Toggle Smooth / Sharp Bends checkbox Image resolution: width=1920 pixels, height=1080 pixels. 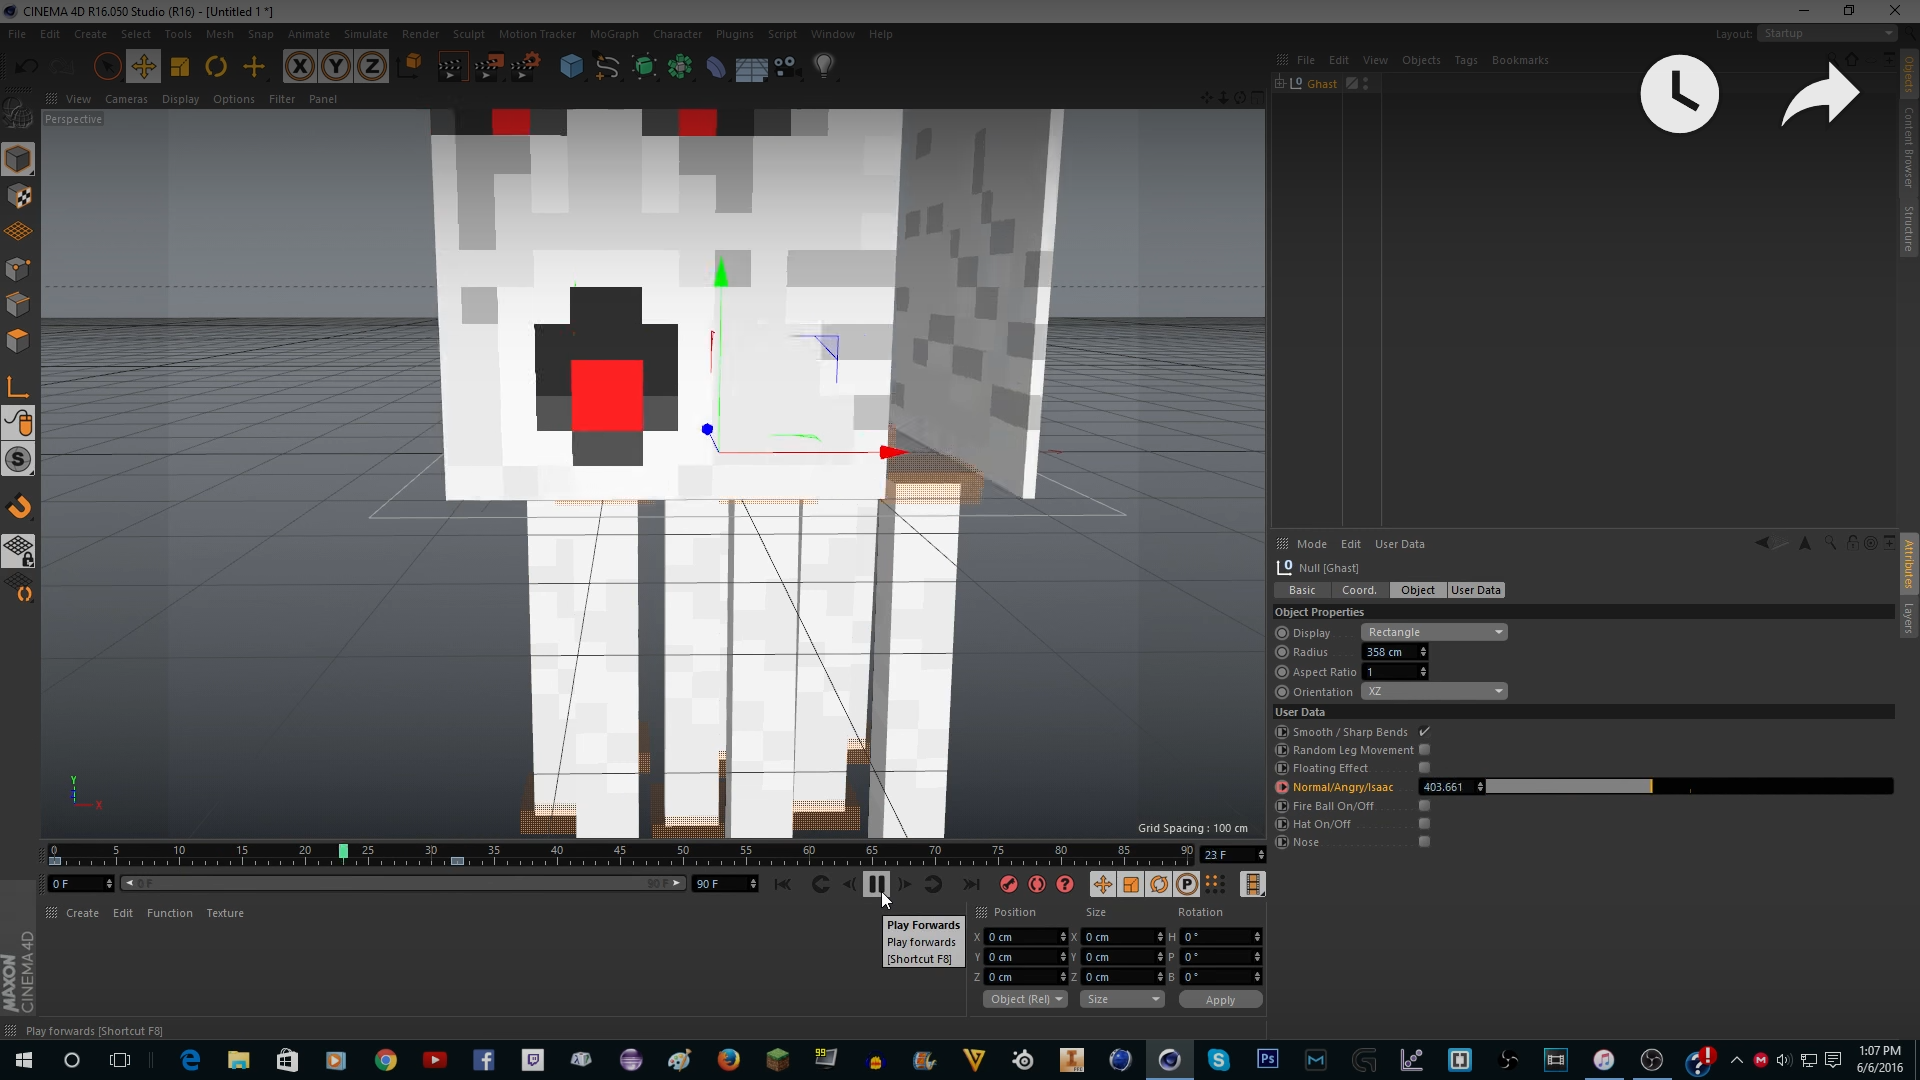[1424, 732]
